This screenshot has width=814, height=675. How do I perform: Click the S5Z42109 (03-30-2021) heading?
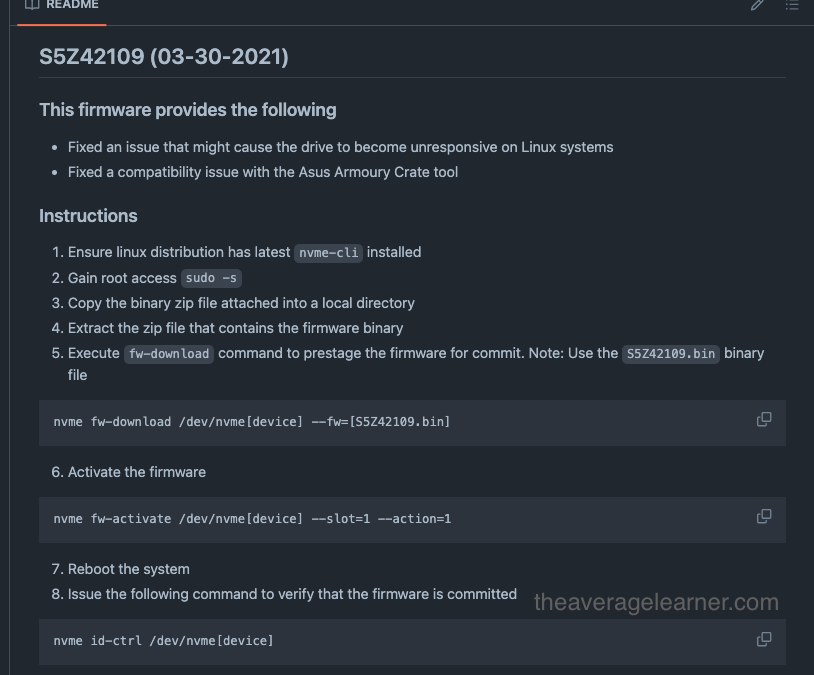point(165,57)
